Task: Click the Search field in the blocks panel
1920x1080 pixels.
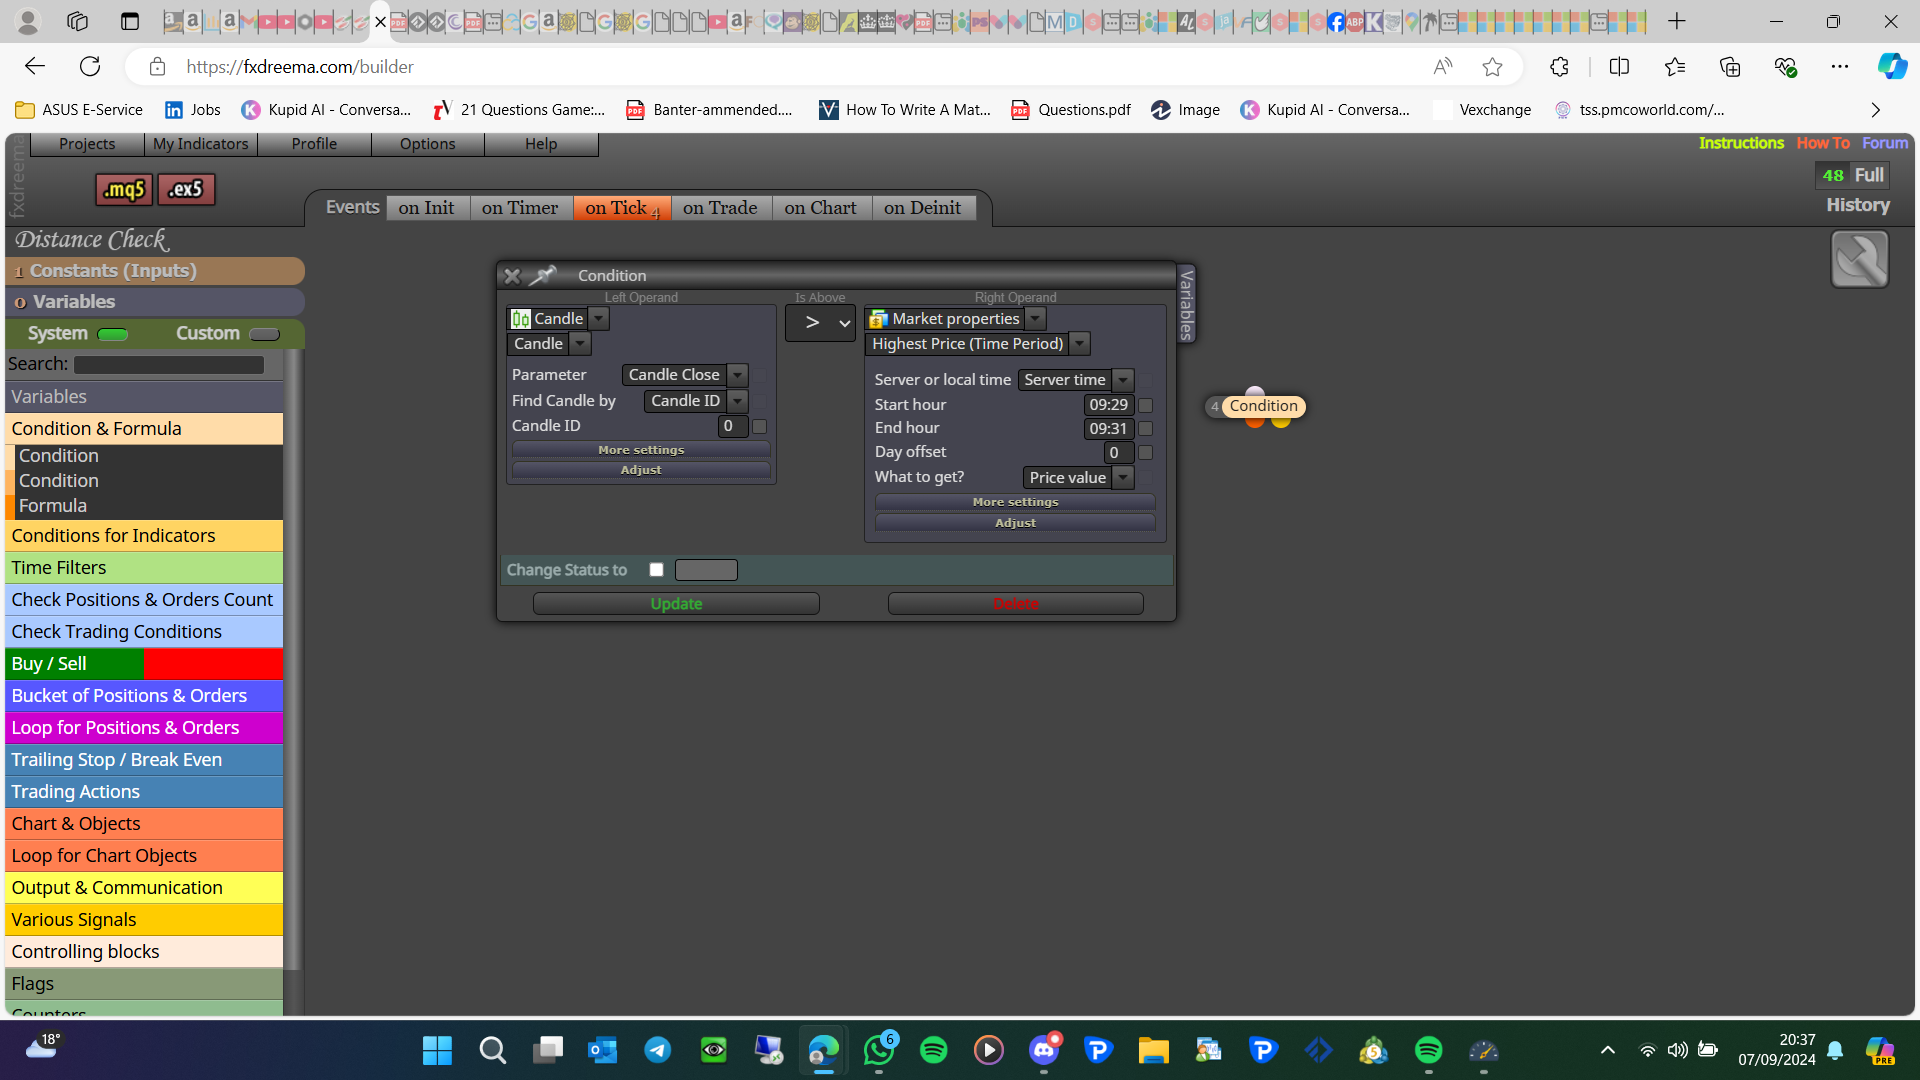Action: tap(169, 365)
